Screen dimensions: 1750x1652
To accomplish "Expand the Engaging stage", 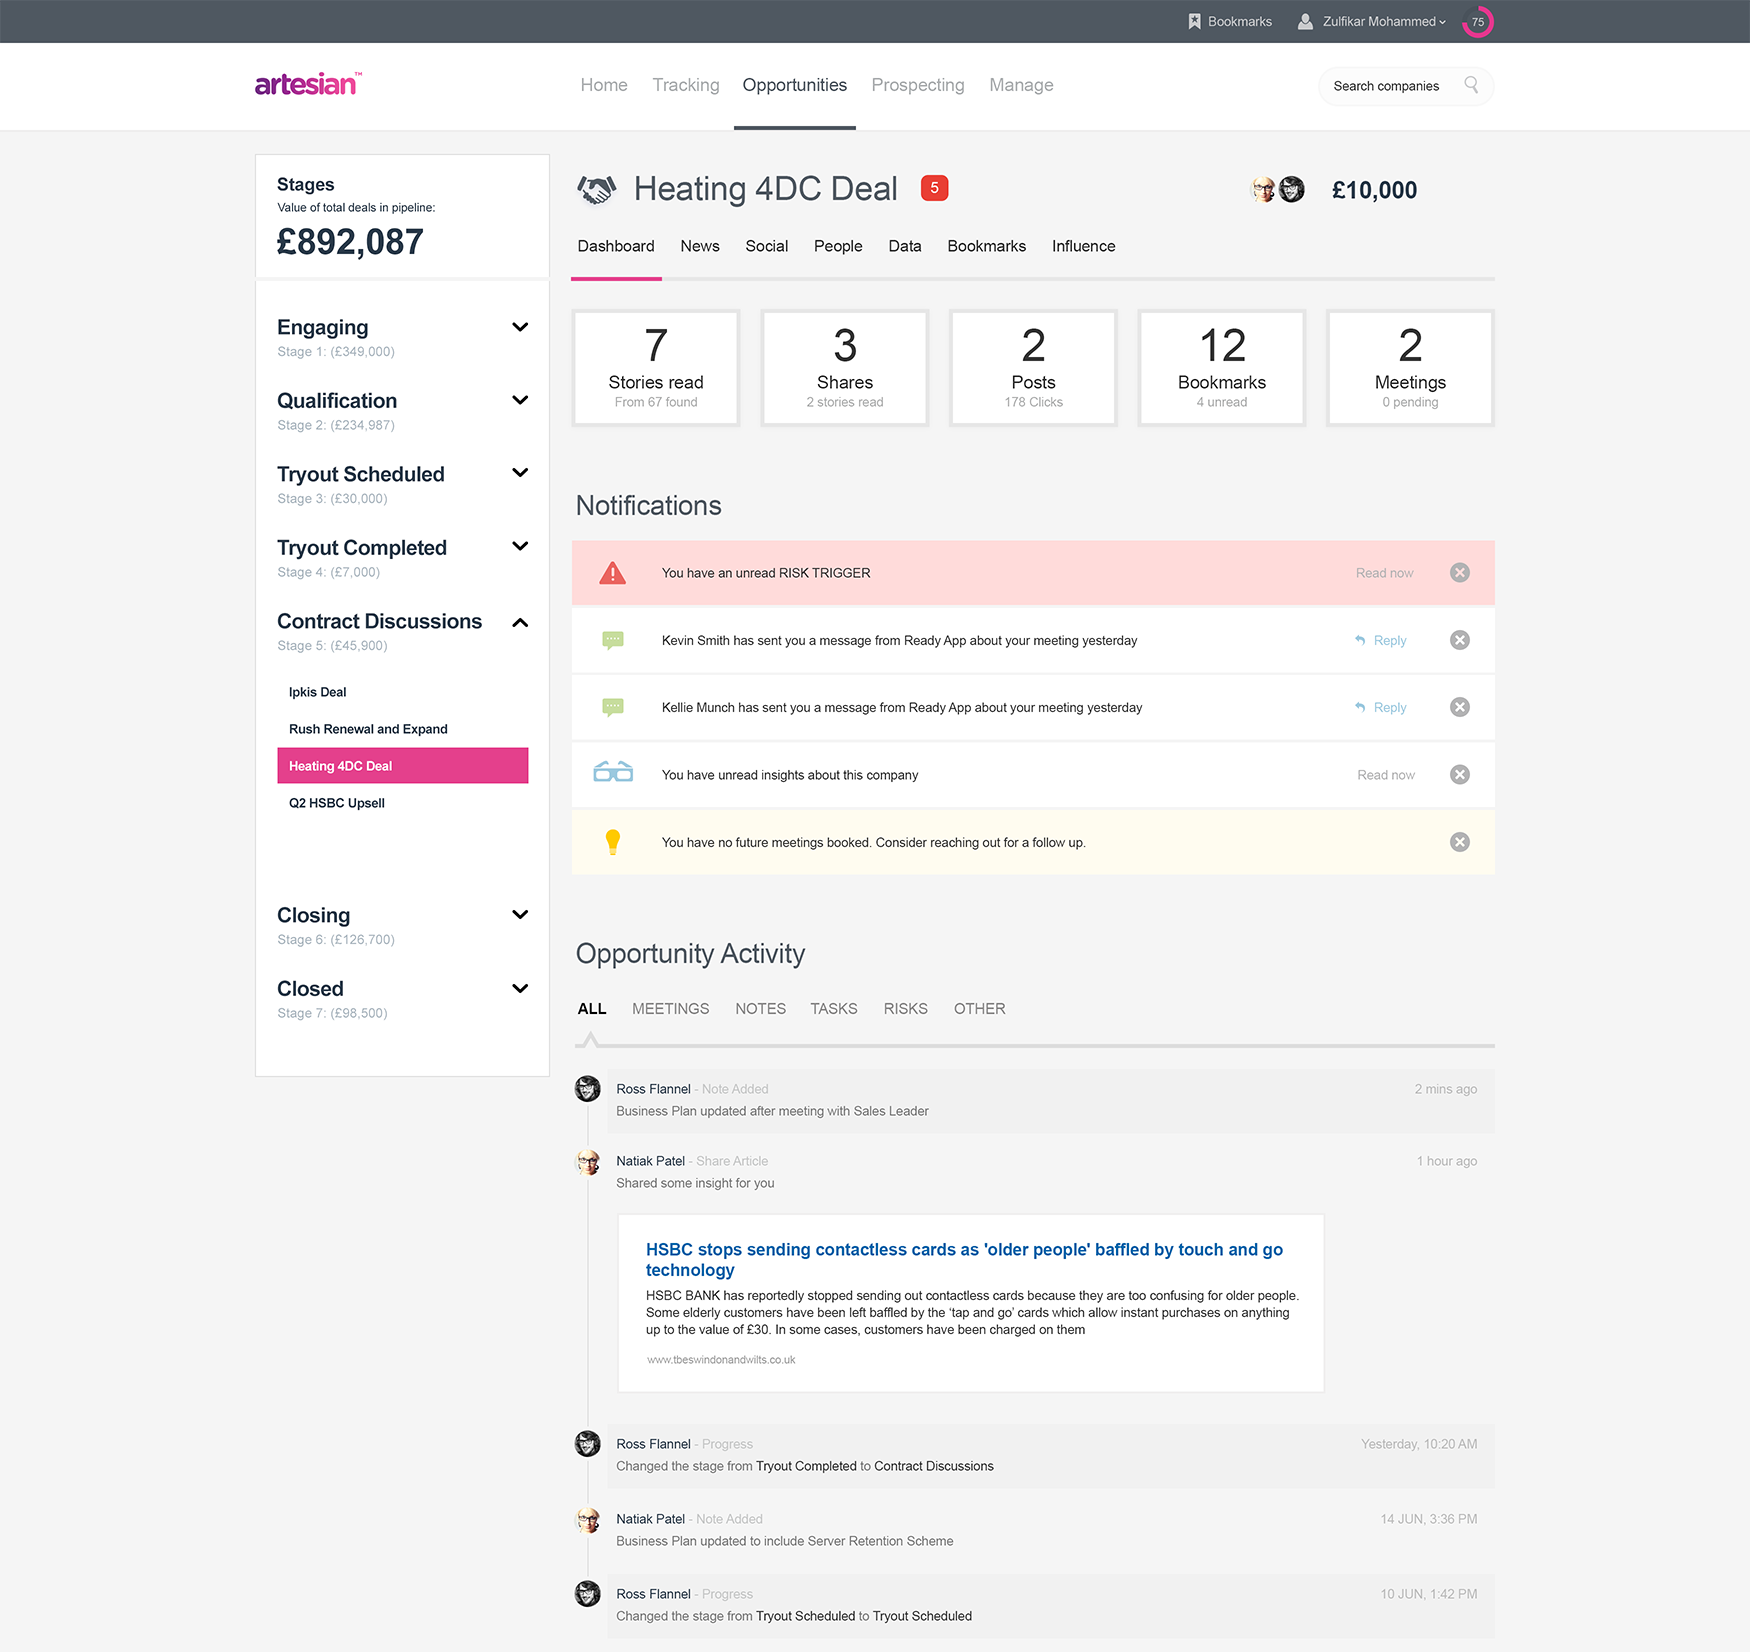I will pos(520,327).
